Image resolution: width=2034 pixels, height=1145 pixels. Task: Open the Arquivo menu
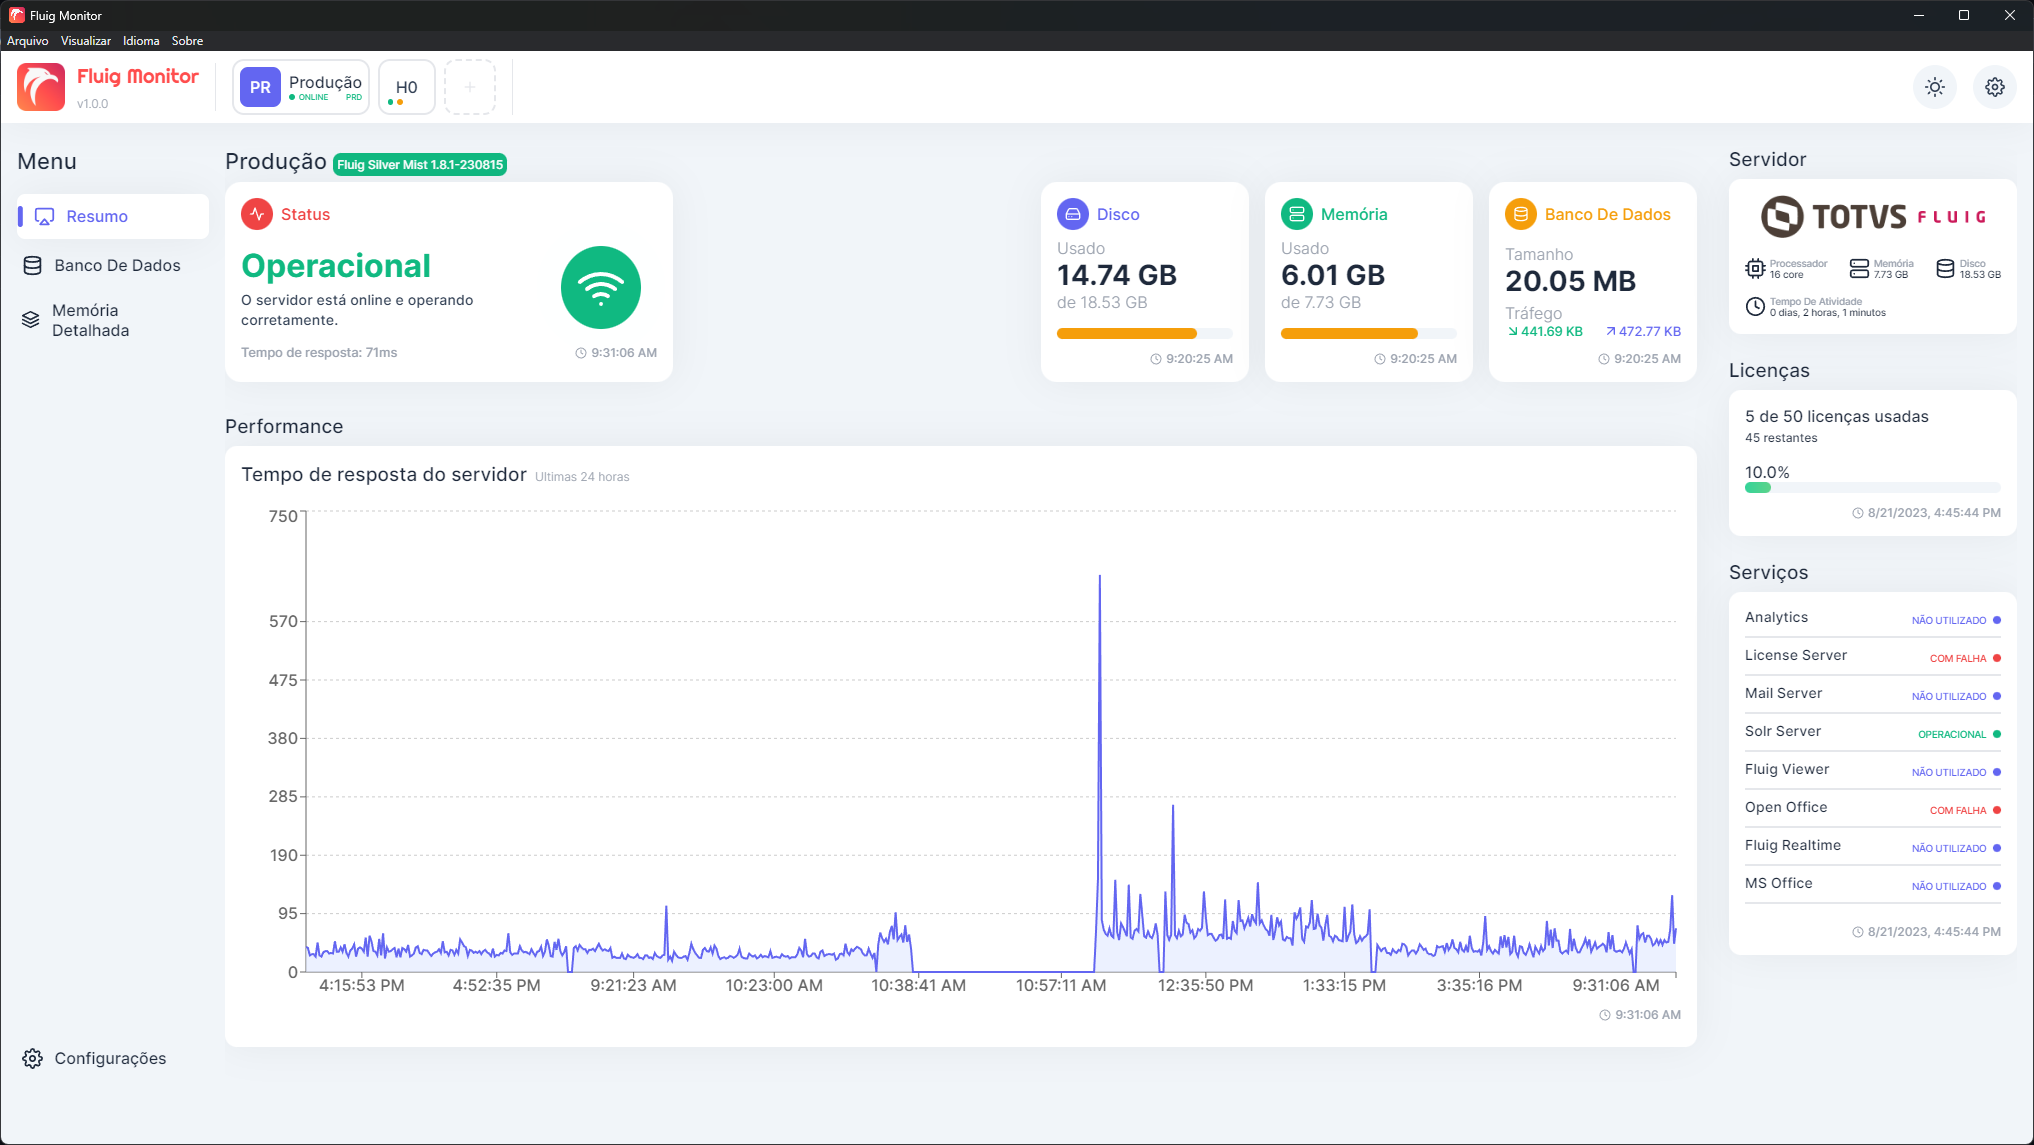tap(27, 41)
